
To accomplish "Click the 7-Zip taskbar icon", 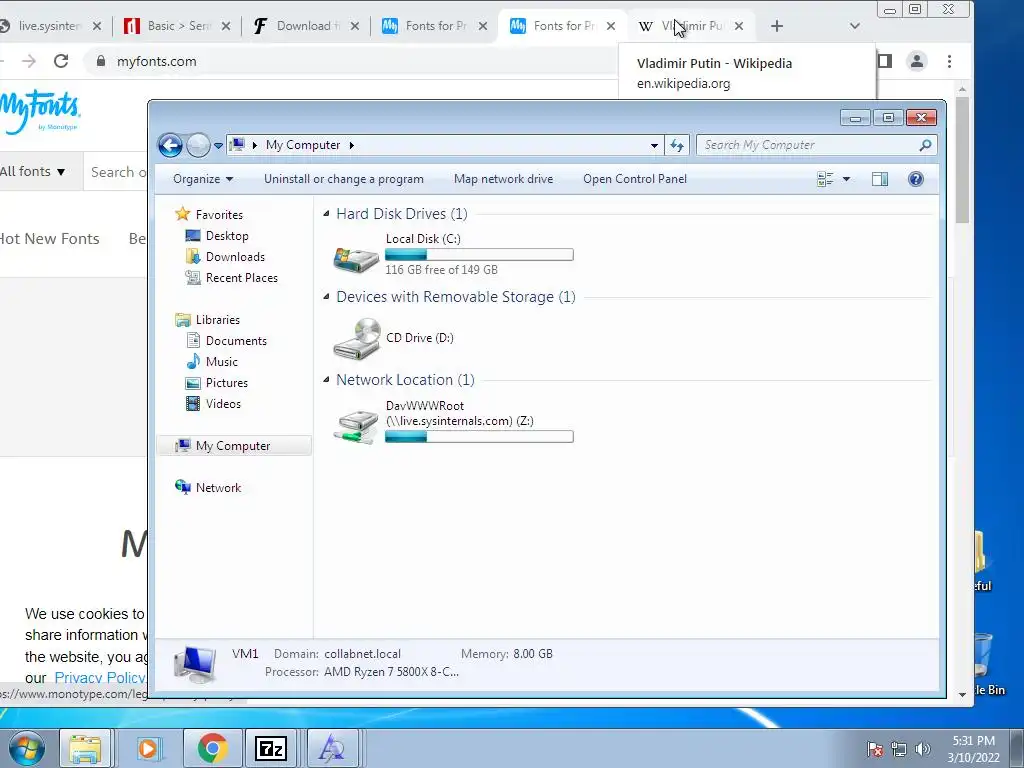I will point(271,749).
